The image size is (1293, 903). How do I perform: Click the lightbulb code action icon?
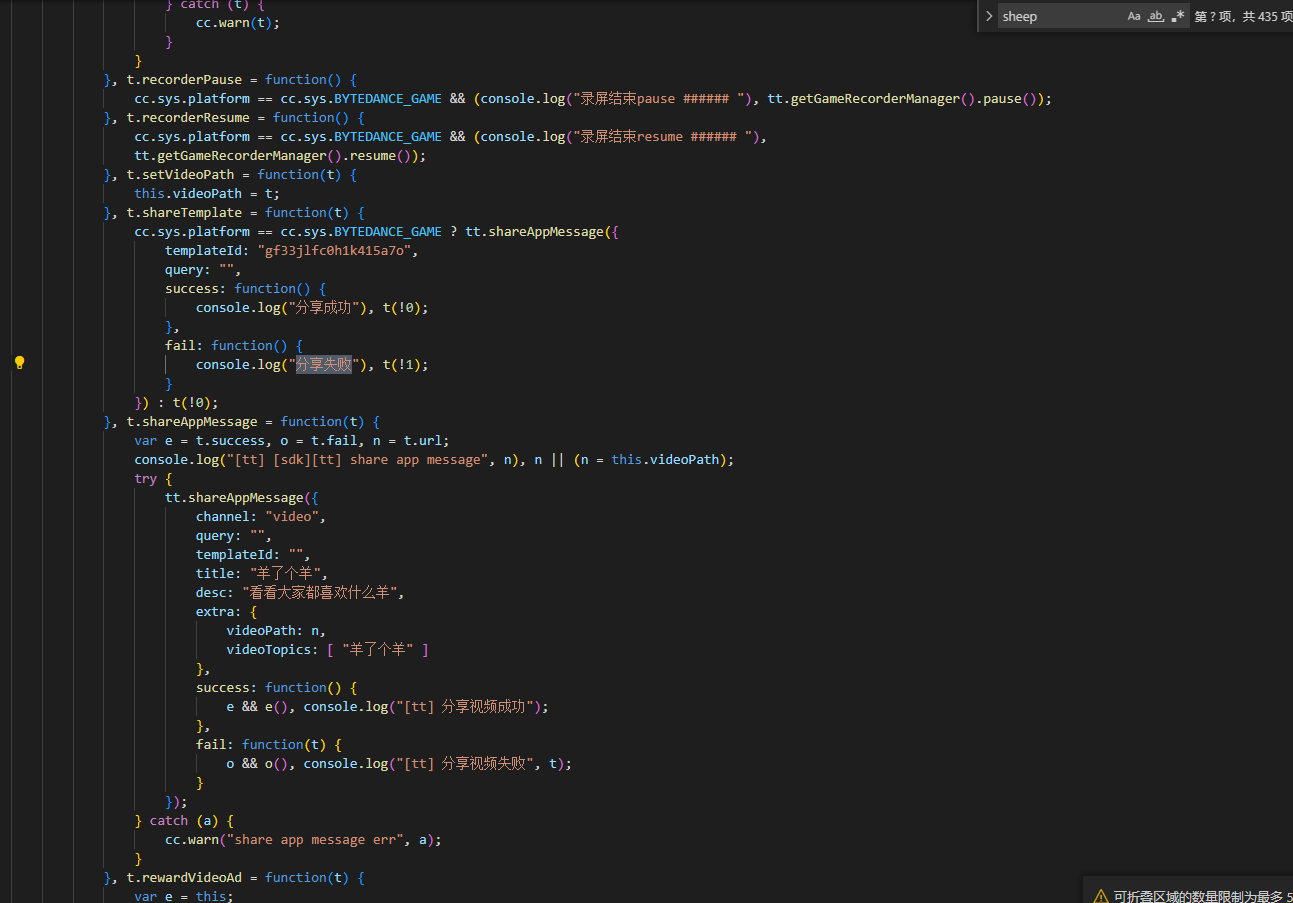tap(19, 363)
